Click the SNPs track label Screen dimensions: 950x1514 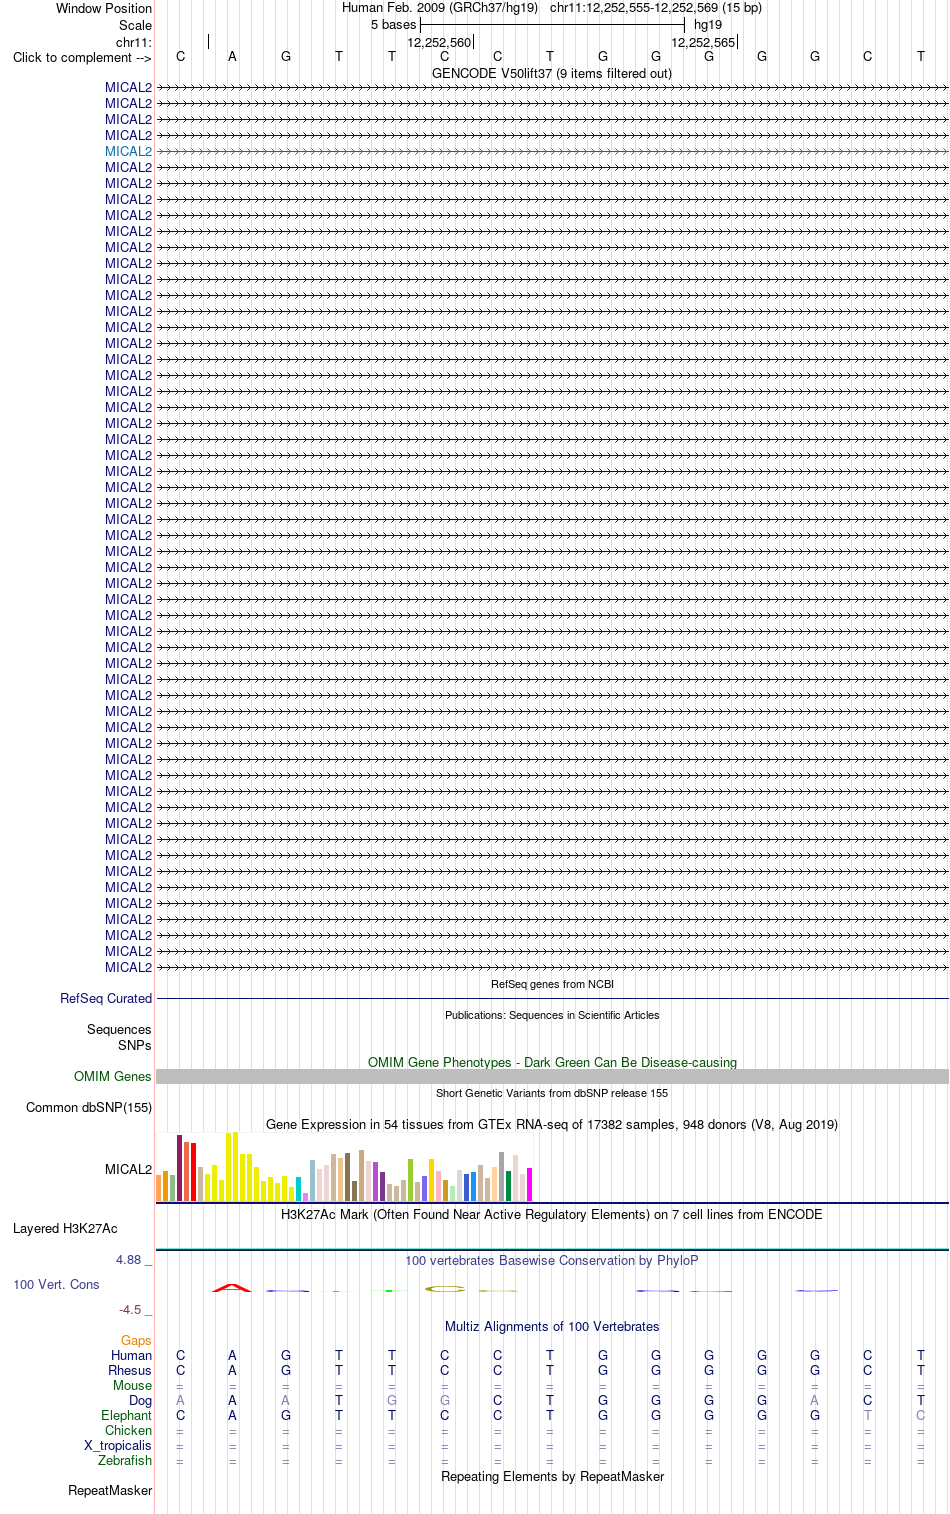click(135, 1045)
